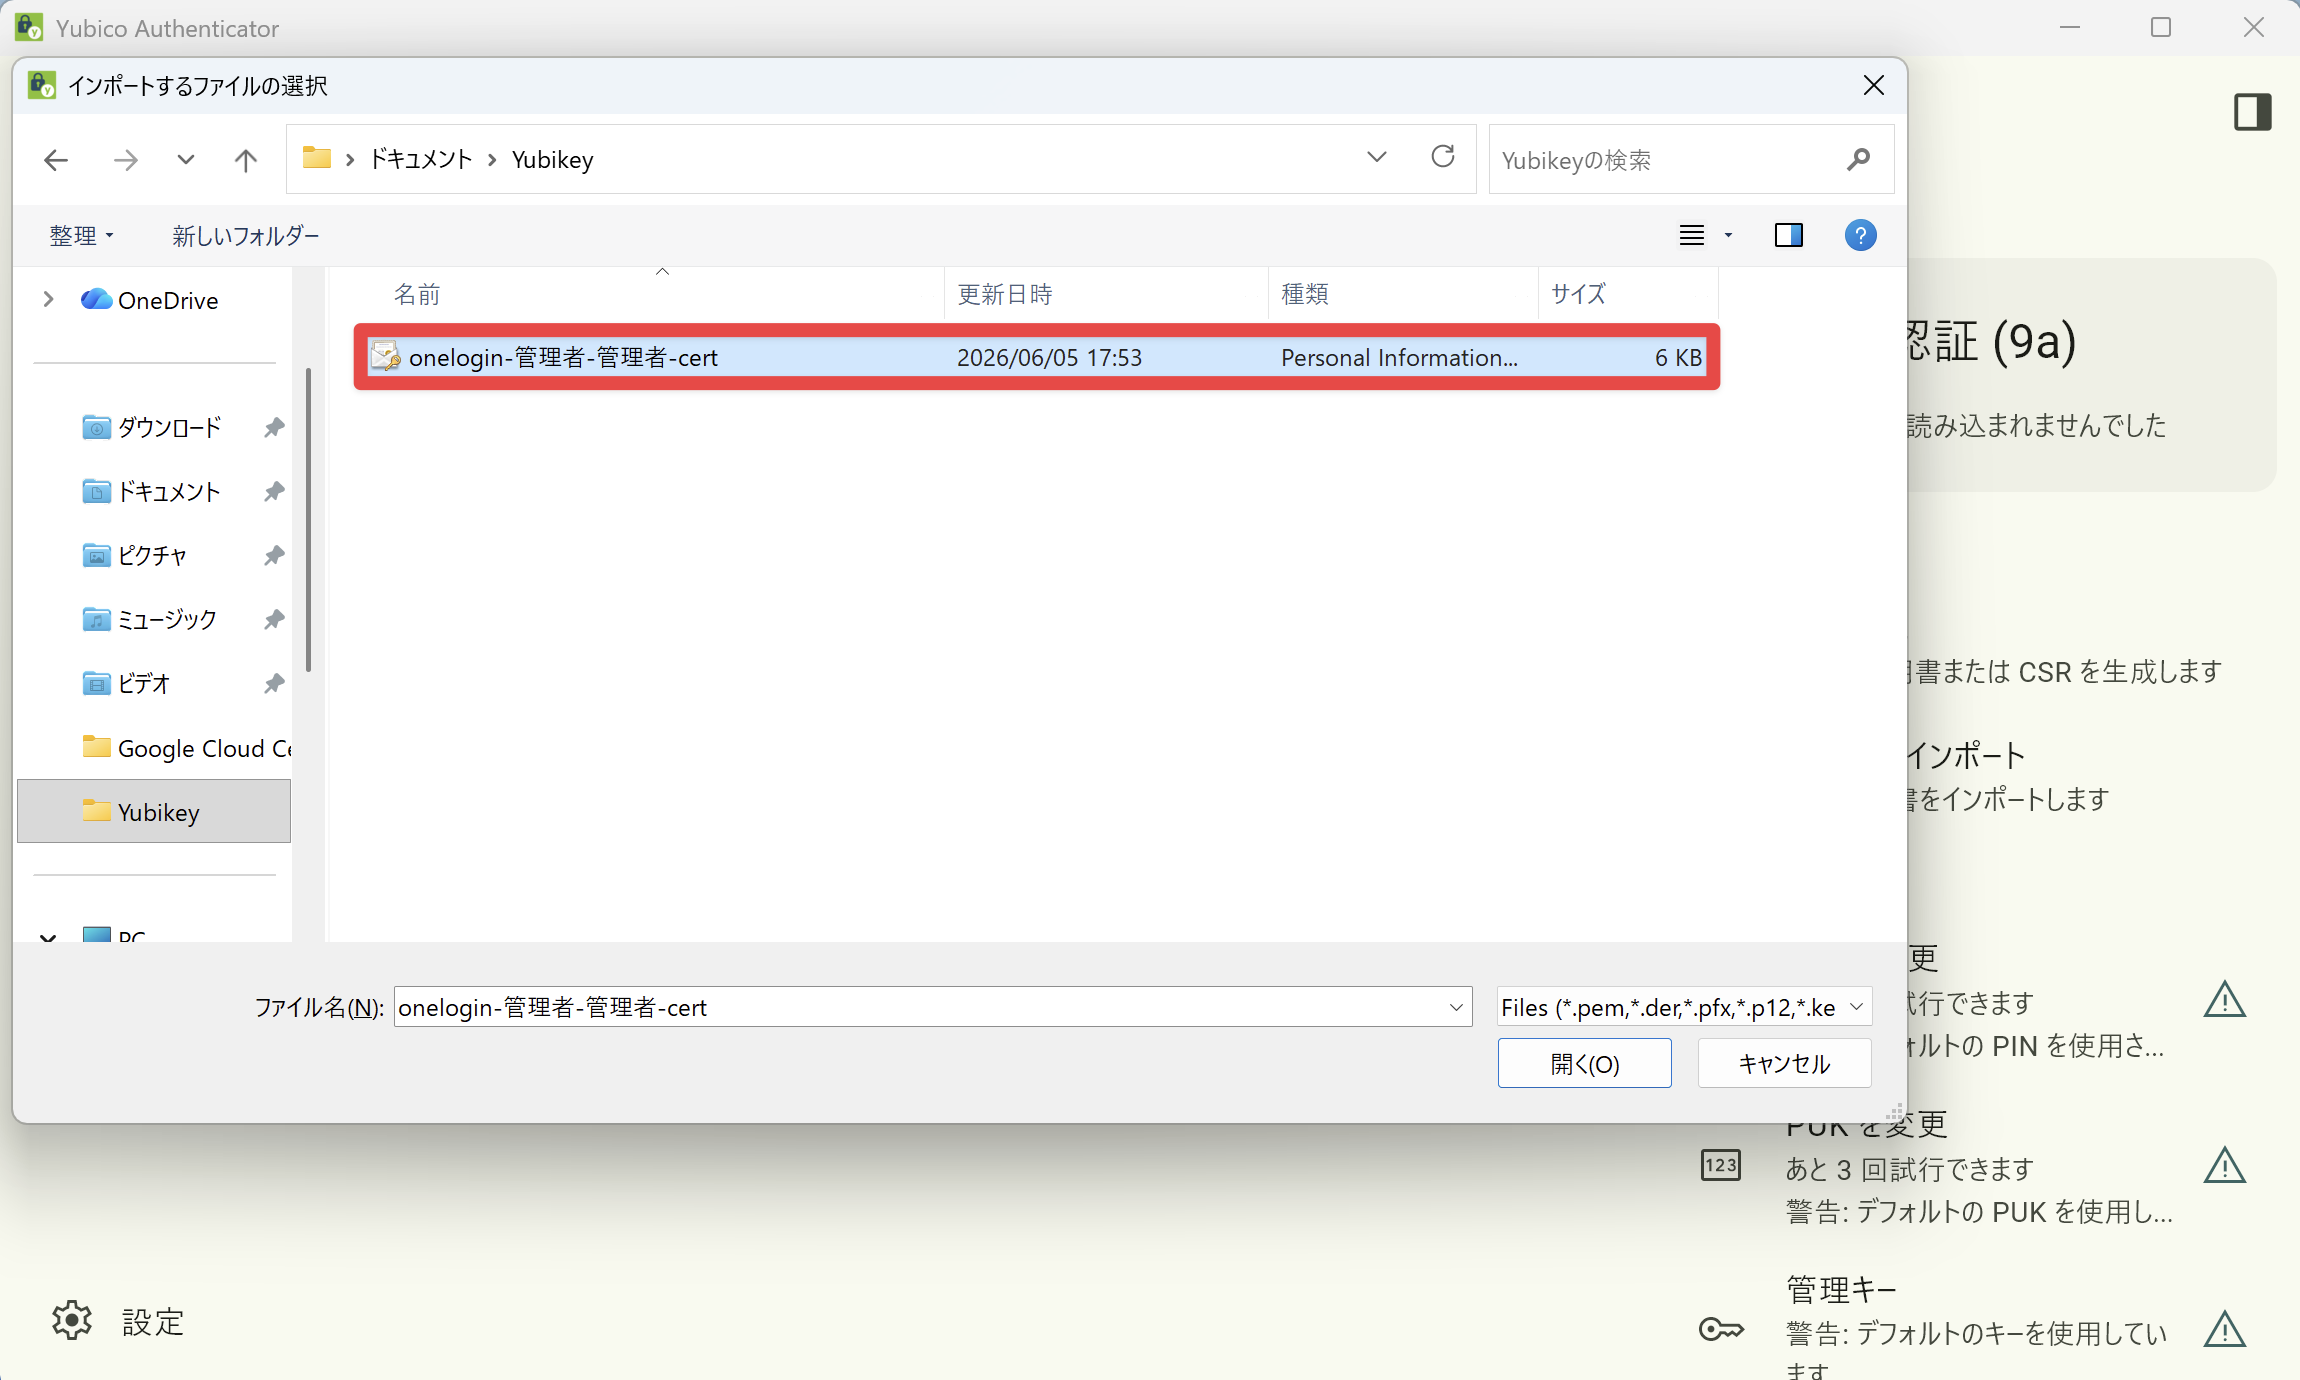2300x1380 pixels.
Task: Create a new folder with 新しいフォルダー
Action: 246,236
